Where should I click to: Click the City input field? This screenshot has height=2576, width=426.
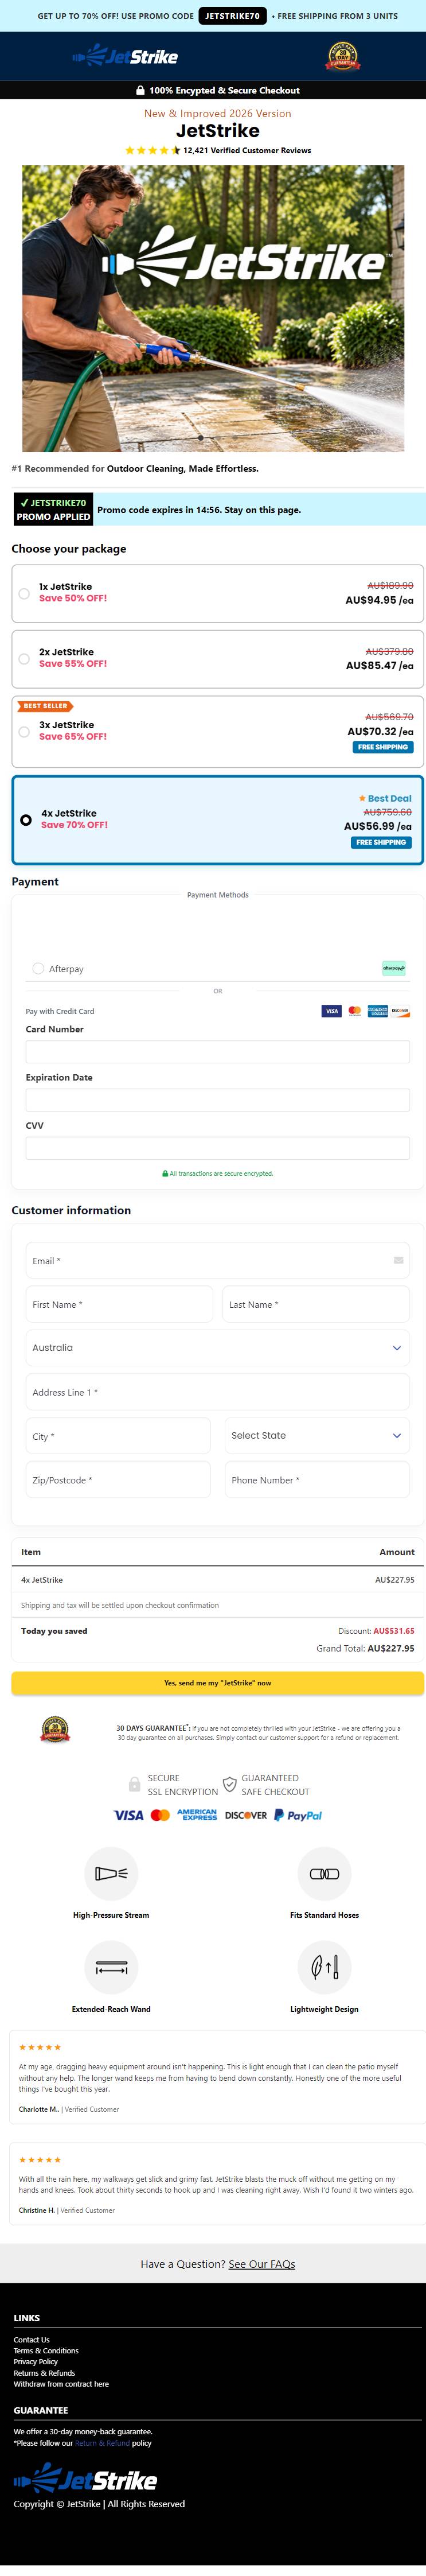point(118,1435)
